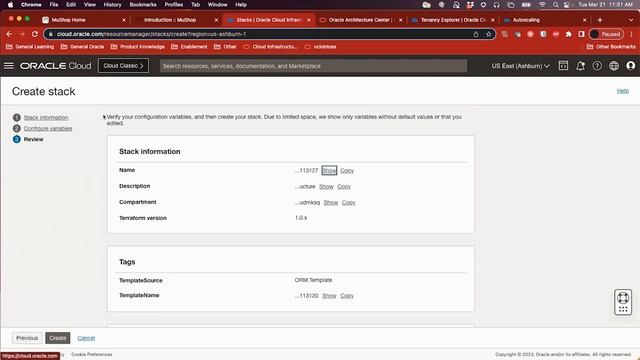
Task: Click the Terraform version value 1.0.x
Action: (x=301, y=218)
